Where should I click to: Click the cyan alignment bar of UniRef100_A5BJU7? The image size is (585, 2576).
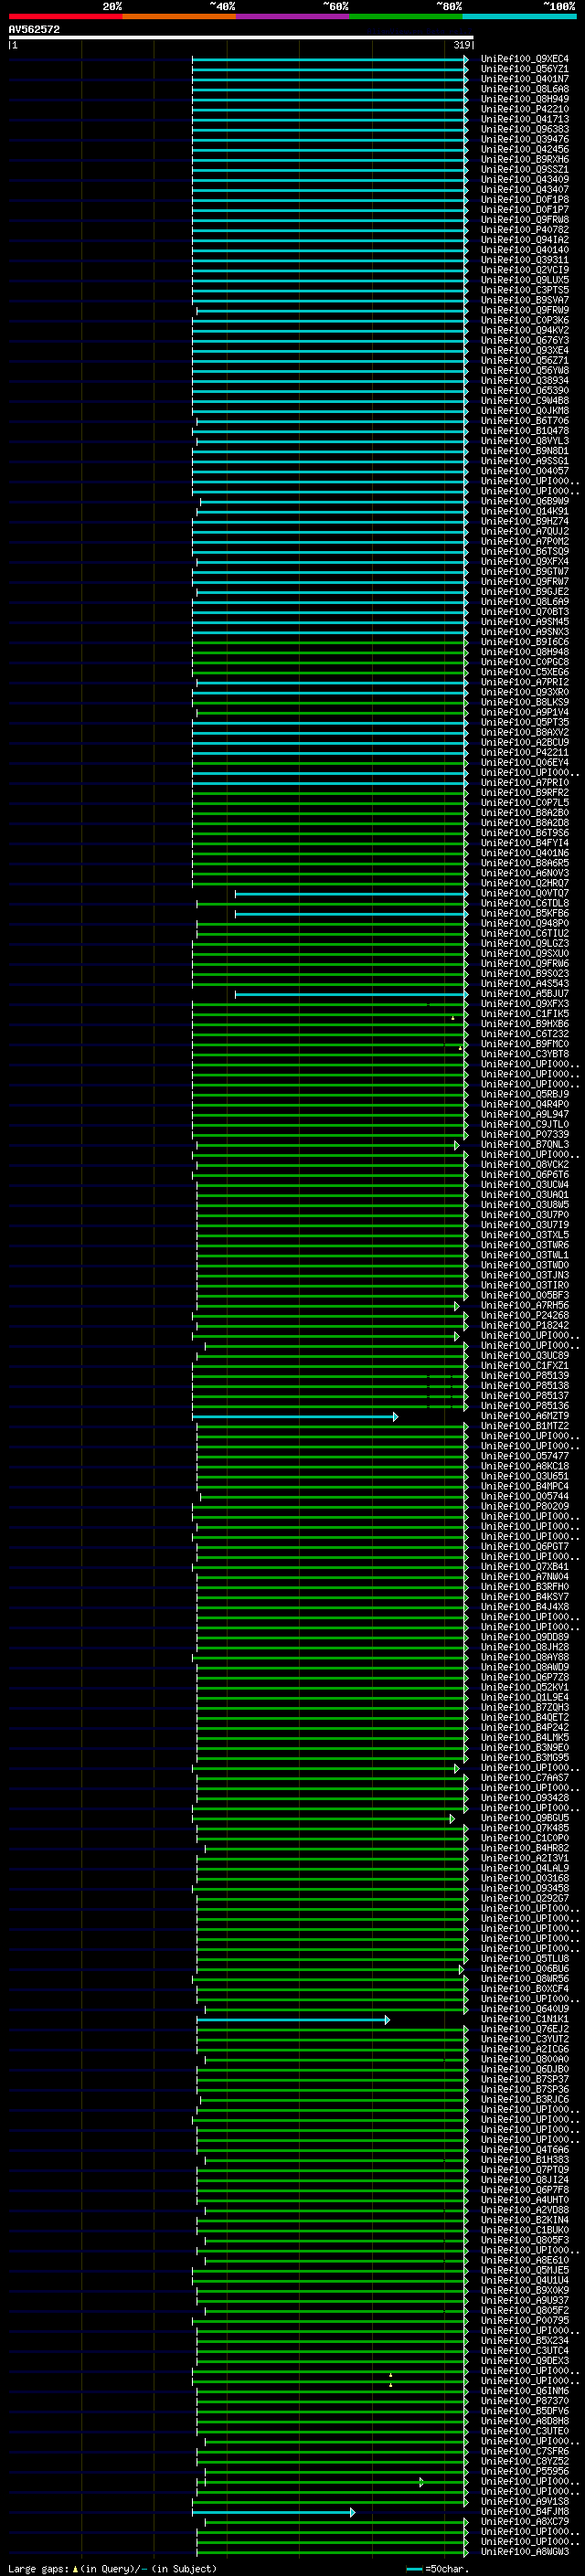coord(351,994)
